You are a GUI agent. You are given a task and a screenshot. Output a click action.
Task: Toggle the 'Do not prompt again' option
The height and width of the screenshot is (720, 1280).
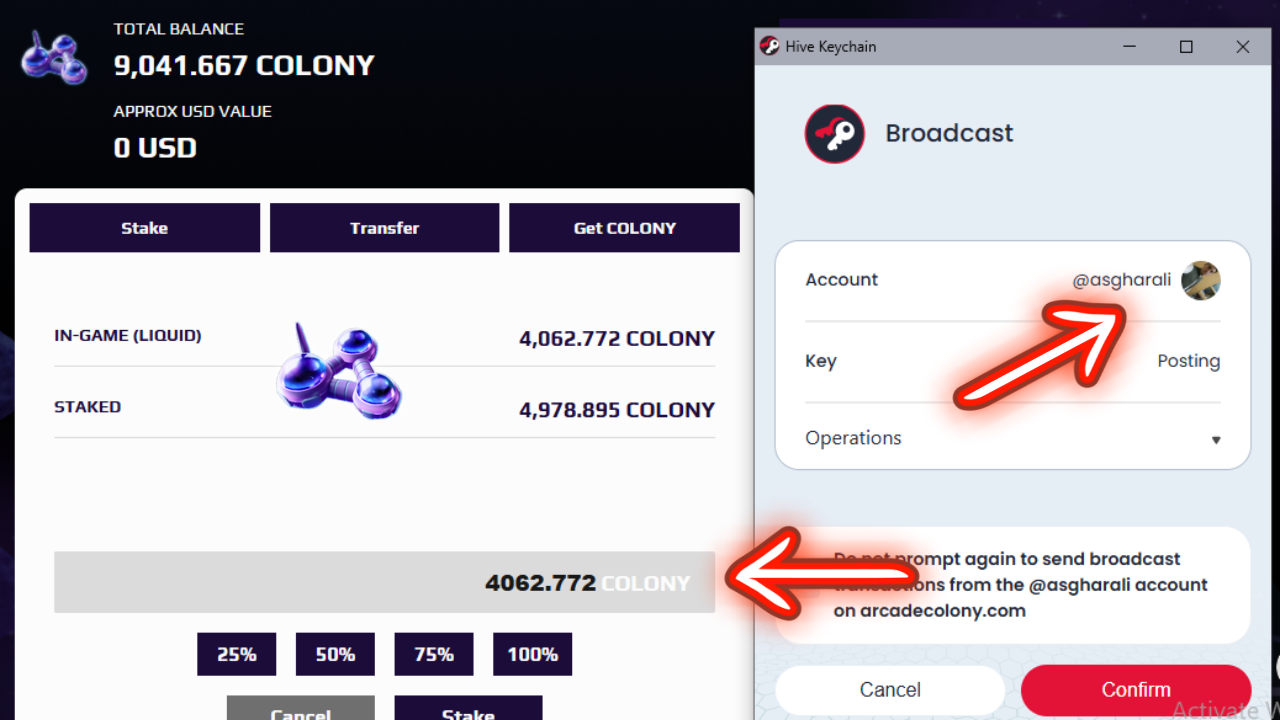tap(812, 585)
